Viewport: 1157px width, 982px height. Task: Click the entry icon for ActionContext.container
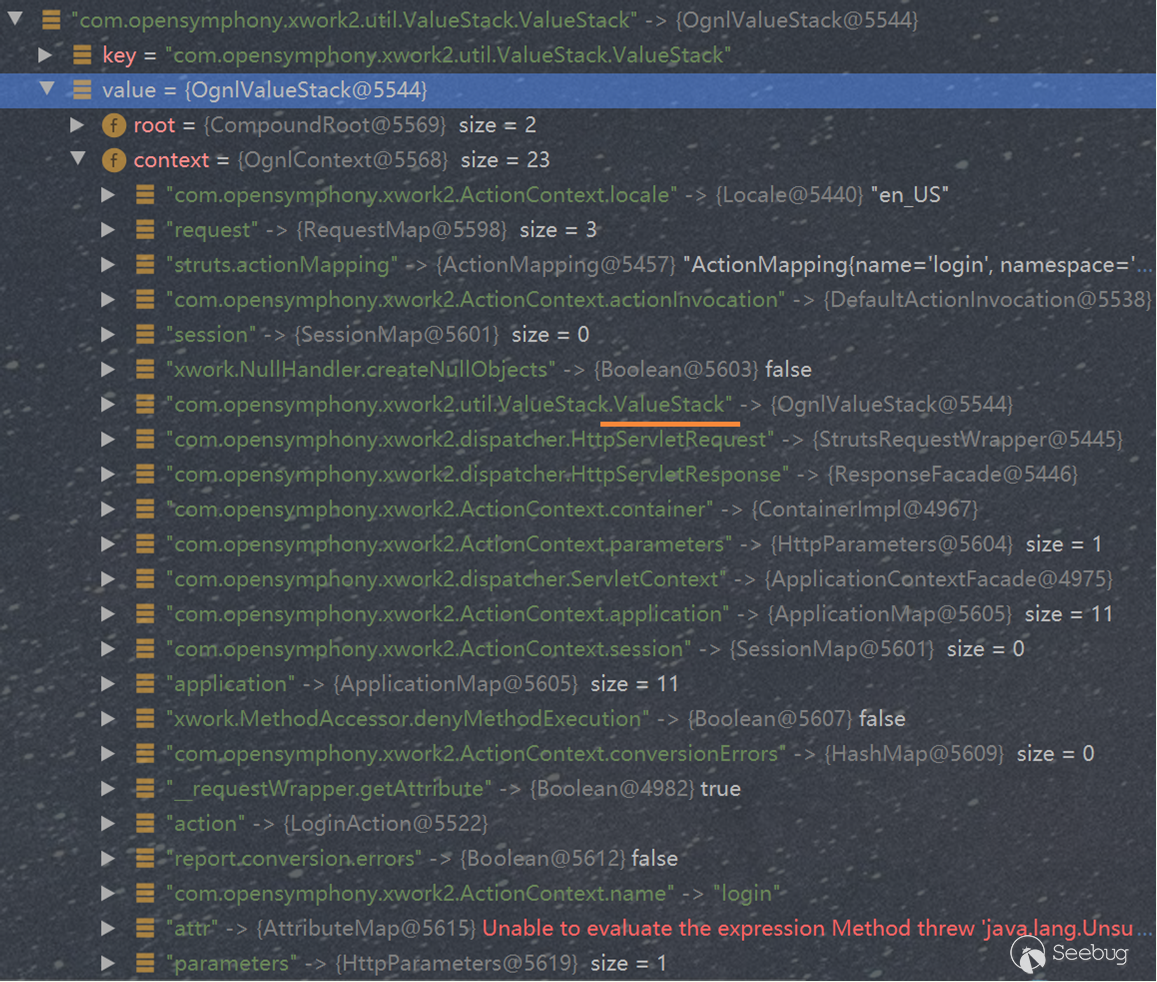145,509
